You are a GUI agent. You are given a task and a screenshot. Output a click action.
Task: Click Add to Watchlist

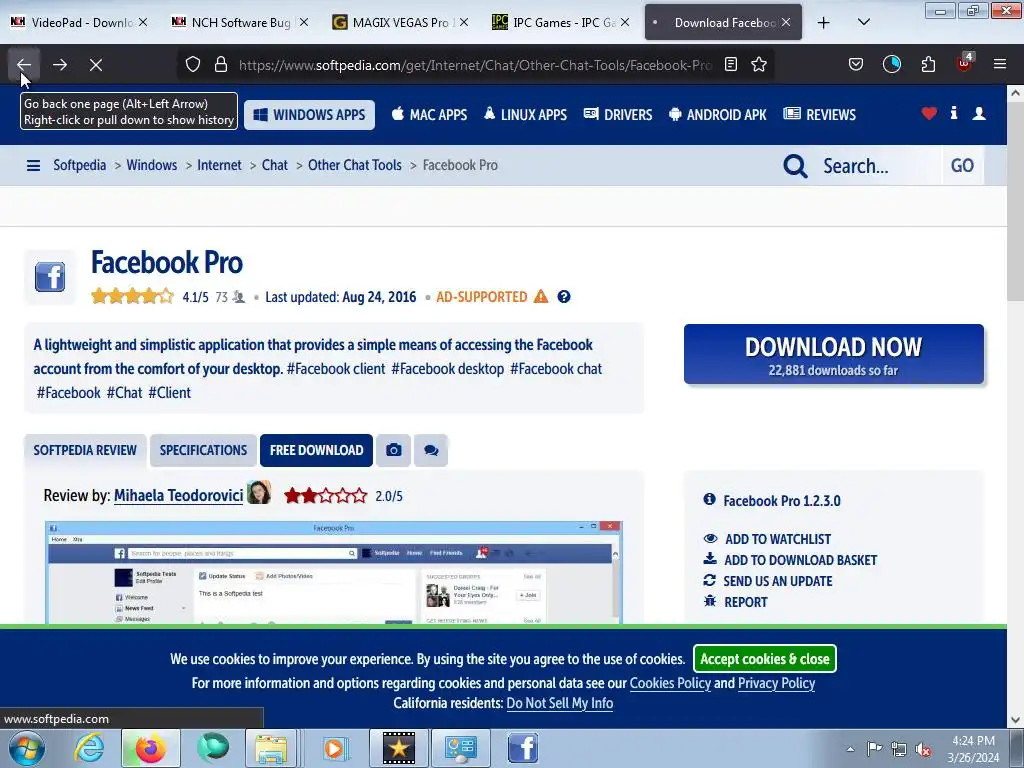click(777, 539)
